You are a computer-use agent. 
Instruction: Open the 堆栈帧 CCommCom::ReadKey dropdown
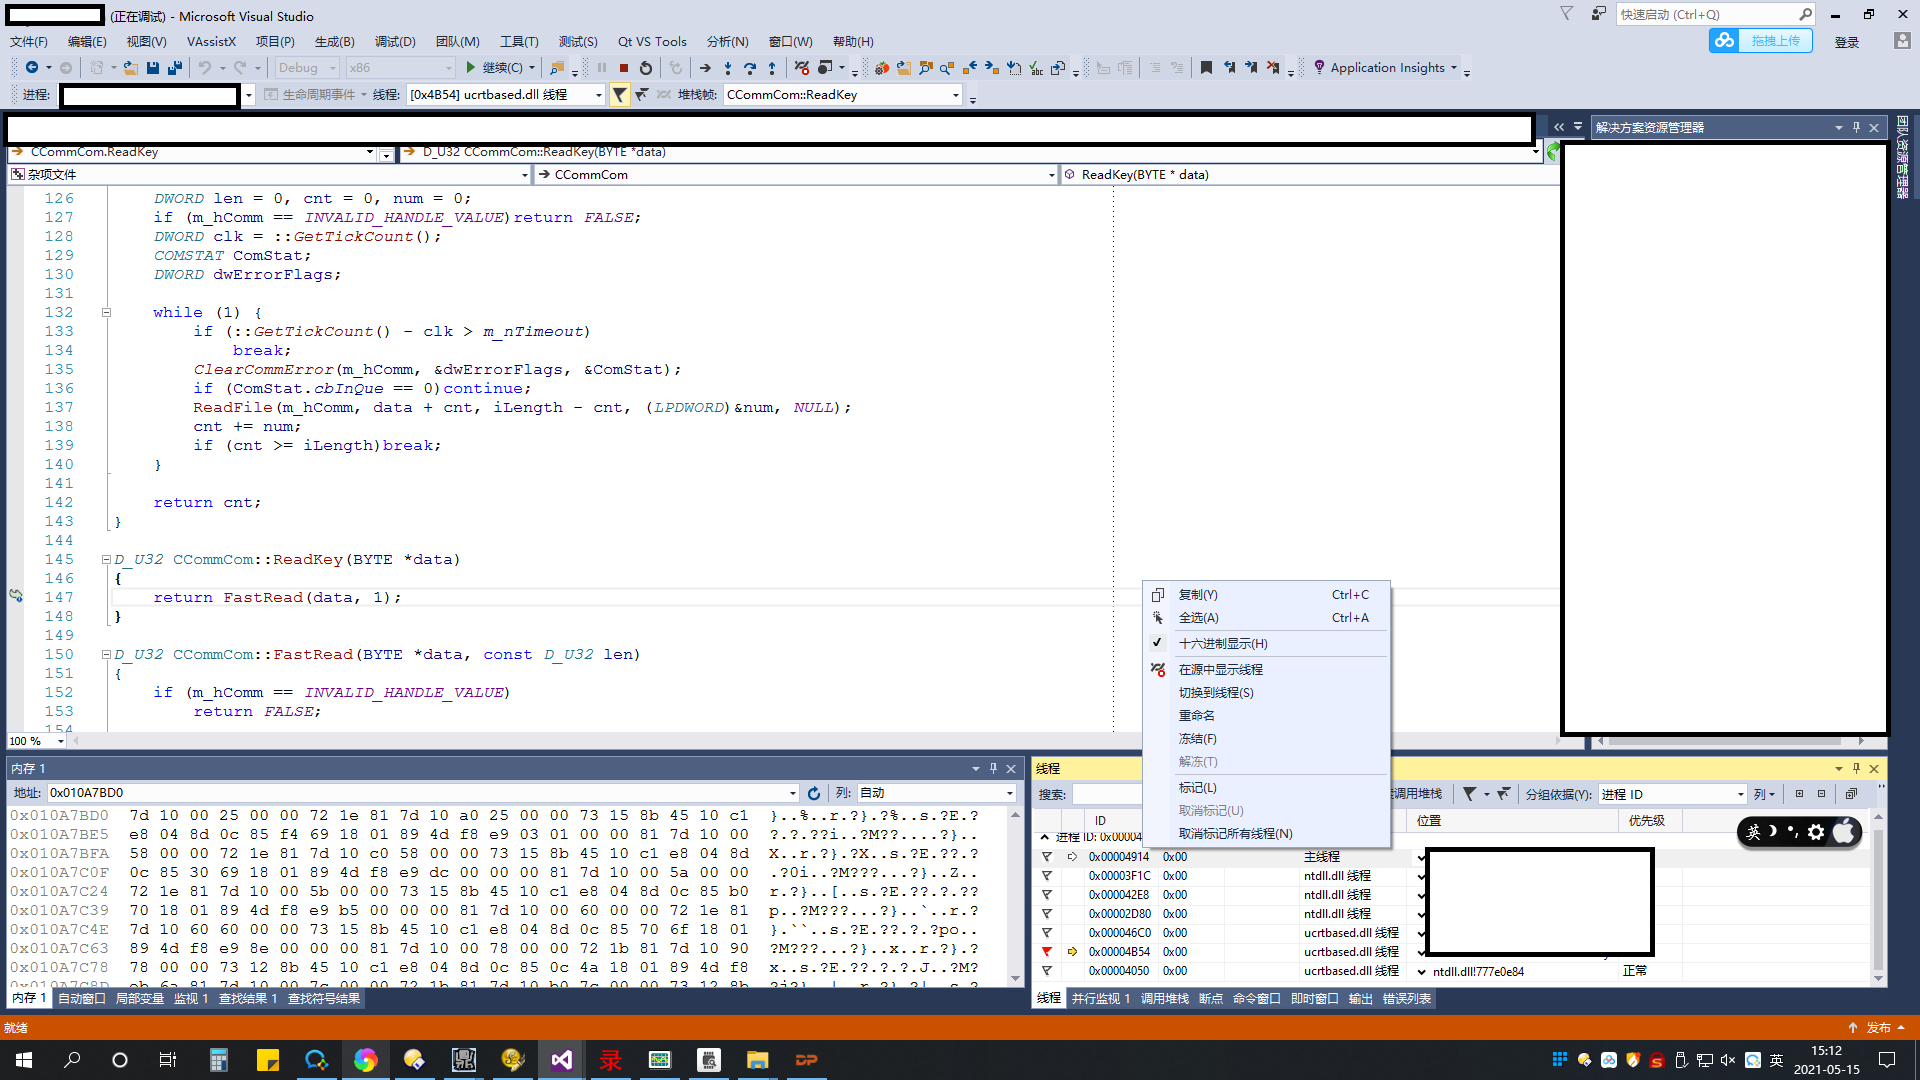956,95
